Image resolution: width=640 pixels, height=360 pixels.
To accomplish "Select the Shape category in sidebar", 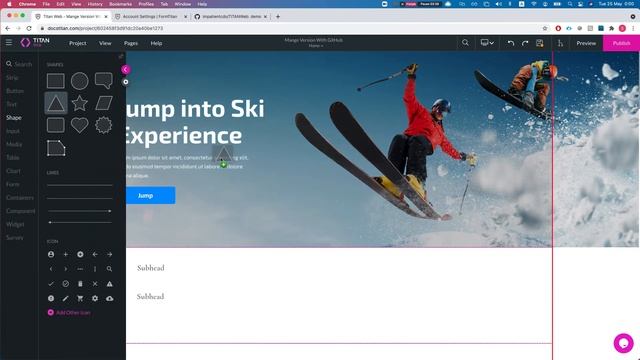I will pyautogui.click(x=14, y=118).
